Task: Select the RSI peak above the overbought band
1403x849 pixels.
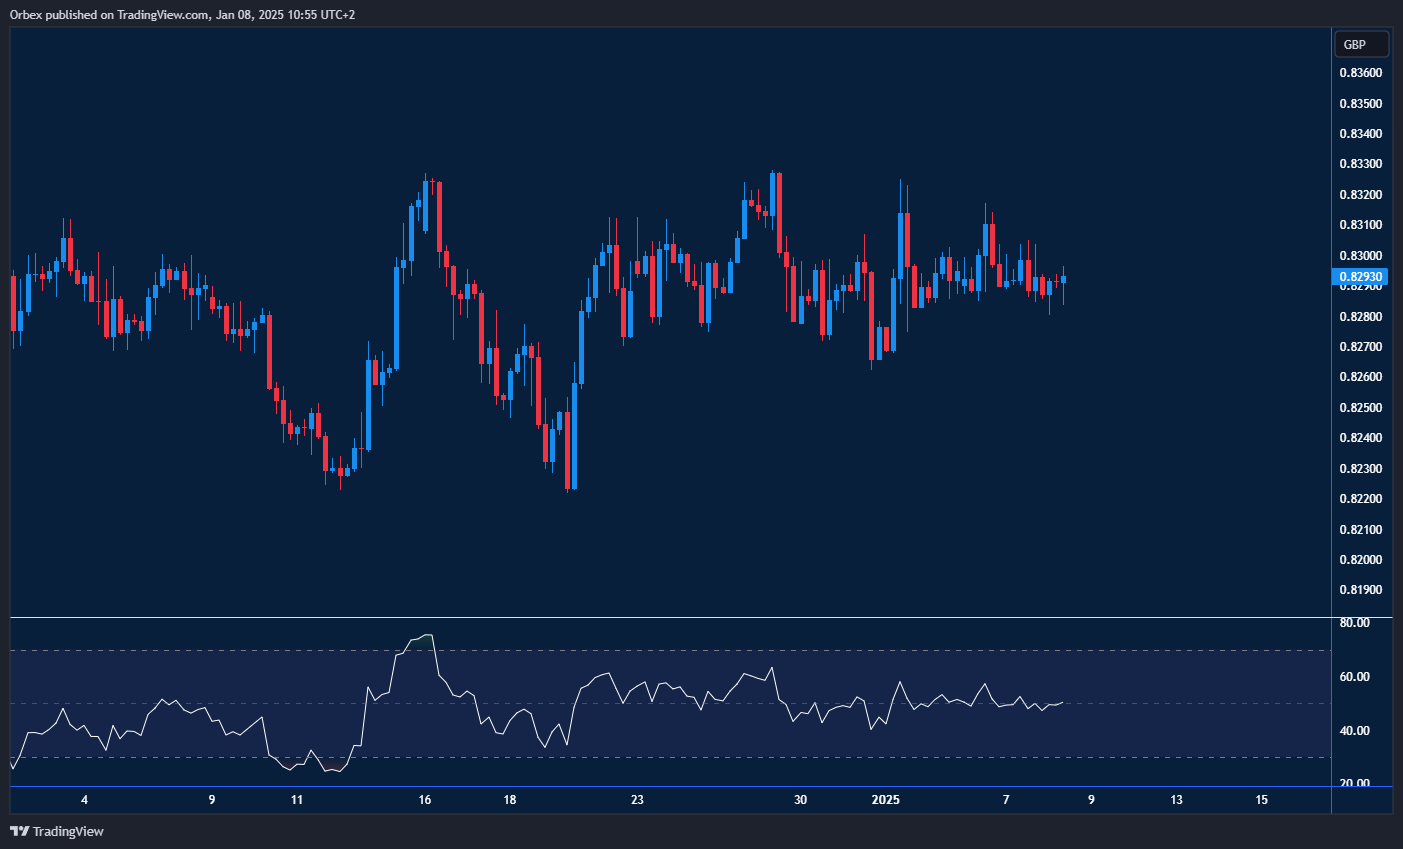Action: 427,635
